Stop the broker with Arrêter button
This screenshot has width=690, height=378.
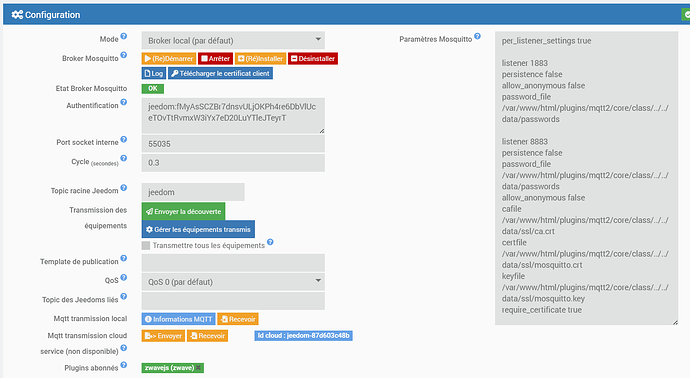coord(216,59)
